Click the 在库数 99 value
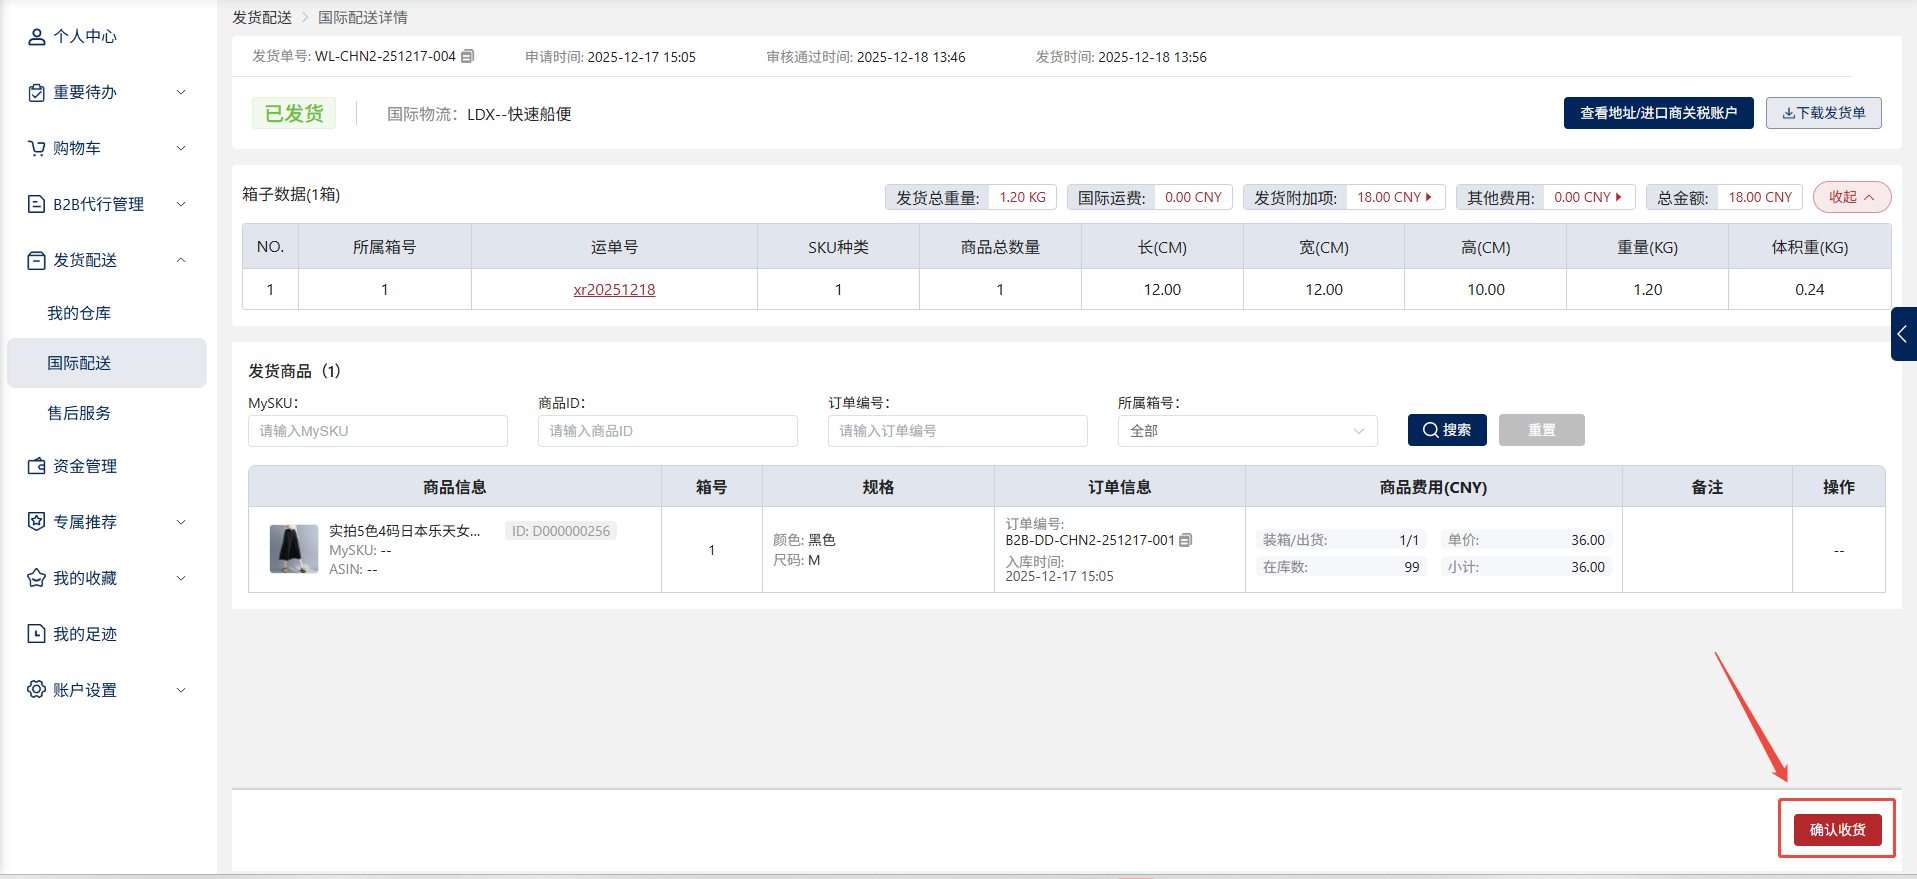Screen dimensions: 1917x879 click(x=1412, y=567)
